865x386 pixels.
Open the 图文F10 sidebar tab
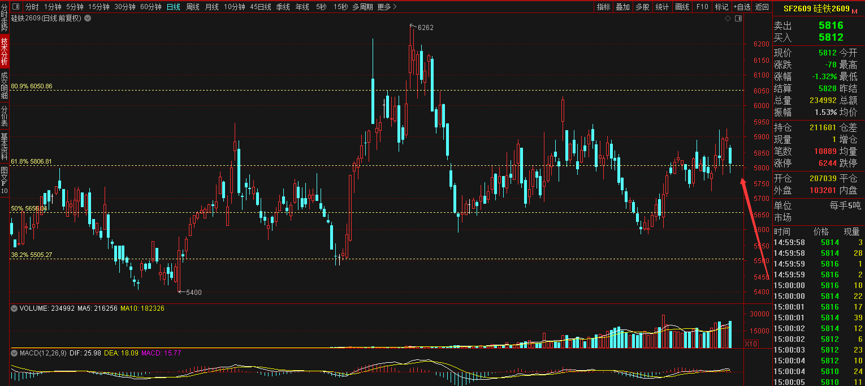pos(4,180)
